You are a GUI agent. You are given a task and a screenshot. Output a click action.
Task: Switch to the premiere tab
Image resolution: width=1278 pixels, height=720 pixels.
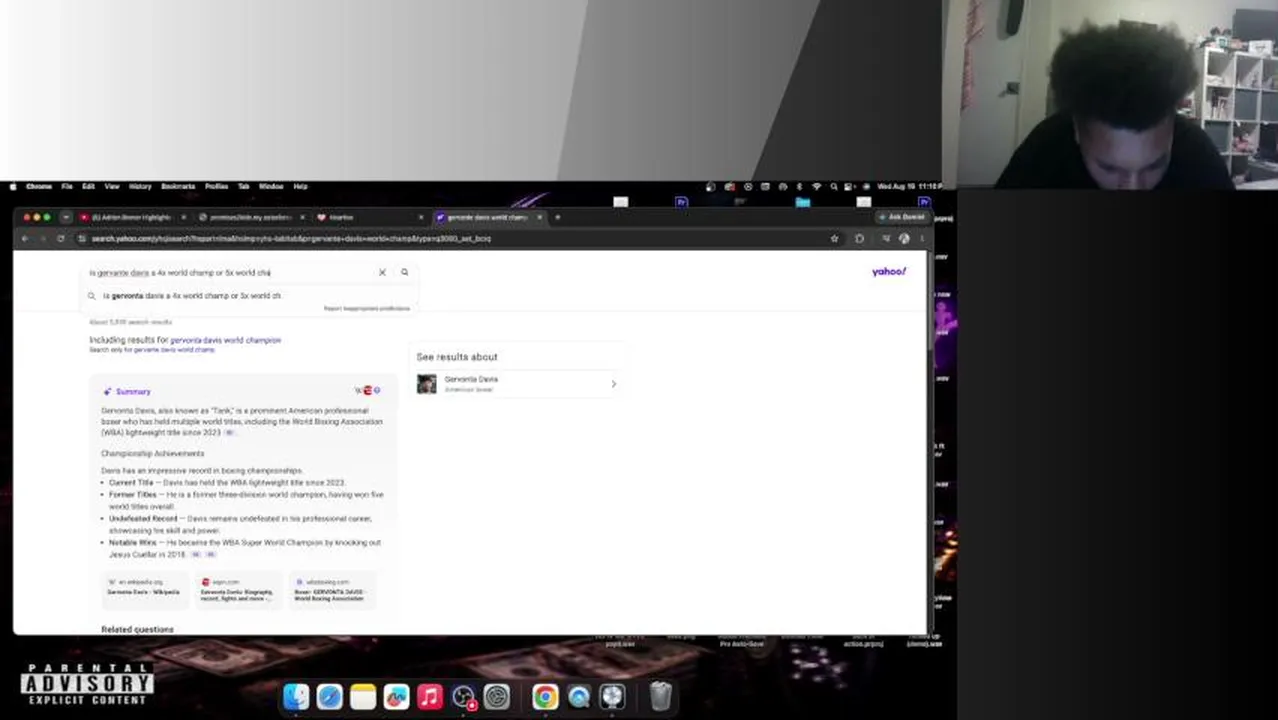click(x=250, y=217)
